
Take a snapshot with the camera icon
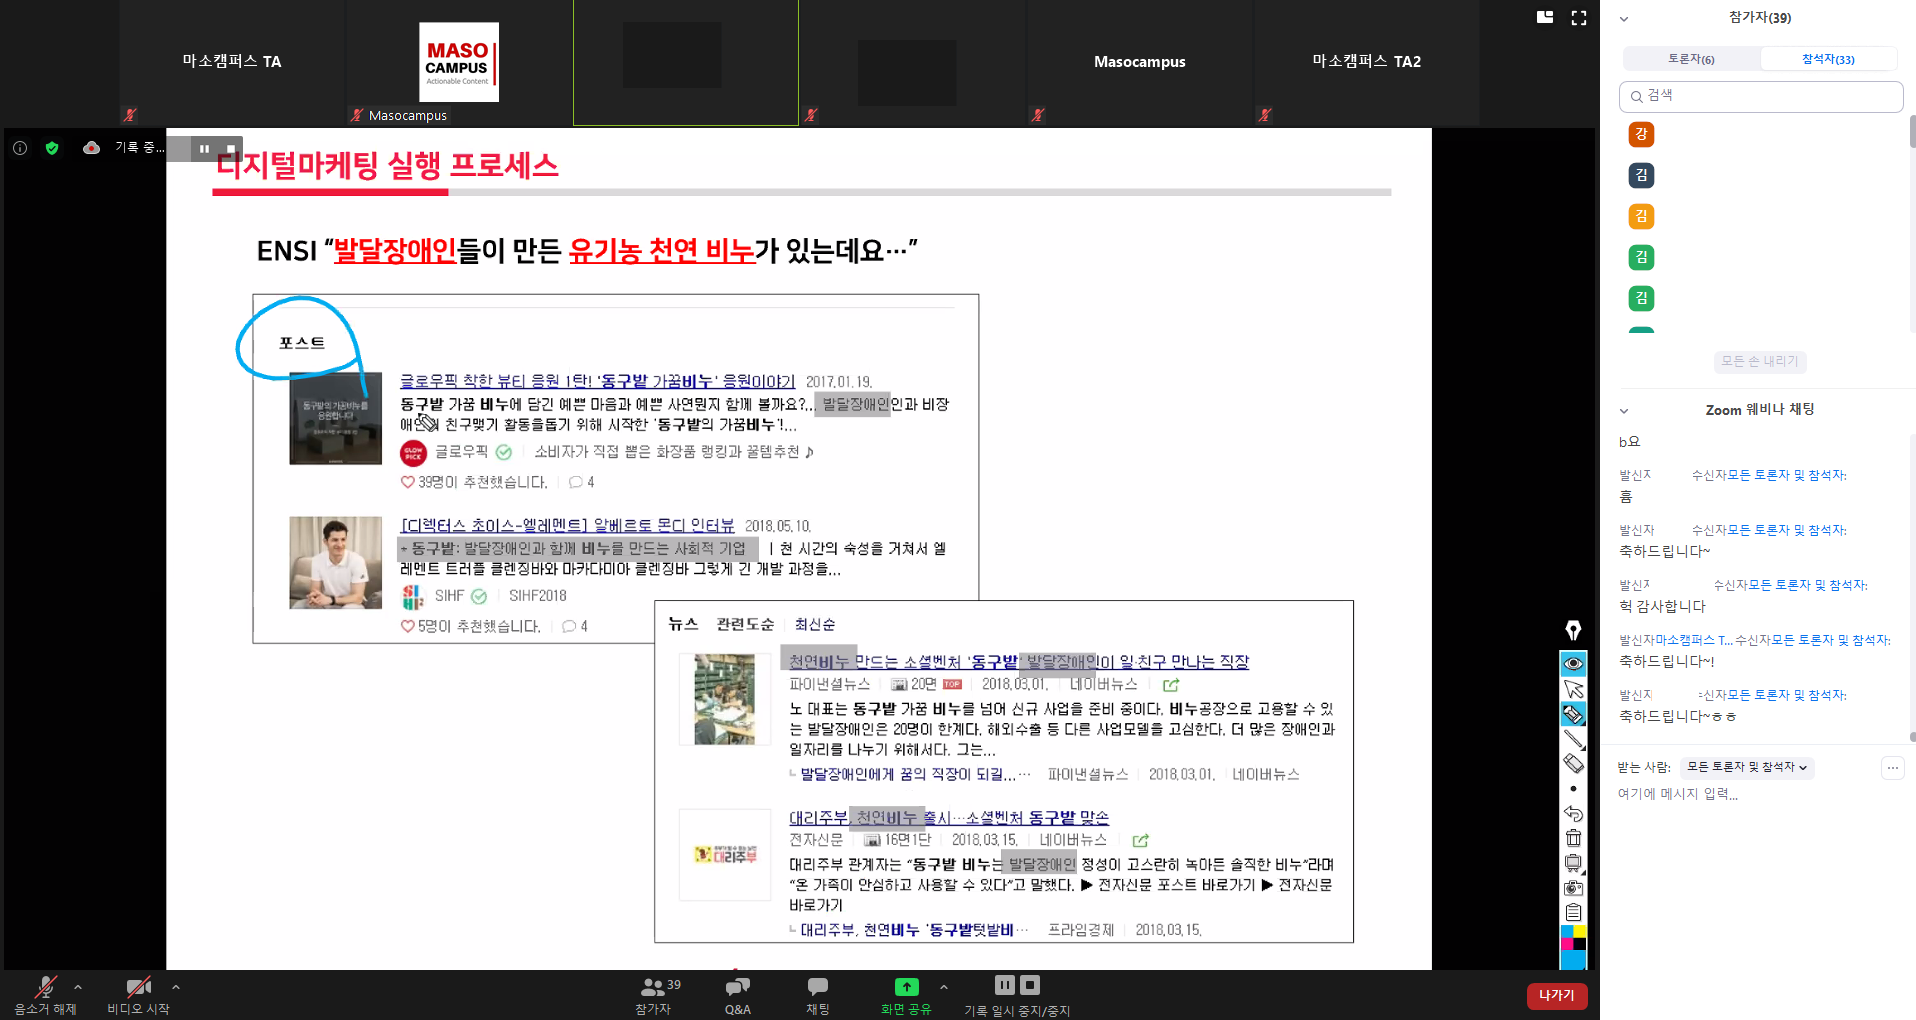point(1573,888)
